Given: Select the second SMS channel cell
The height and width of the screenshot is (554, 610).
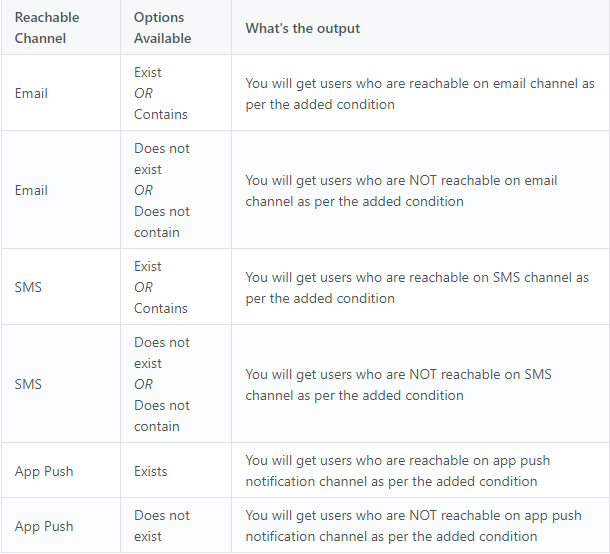Looking at the screenshot, I should [28, 384].
